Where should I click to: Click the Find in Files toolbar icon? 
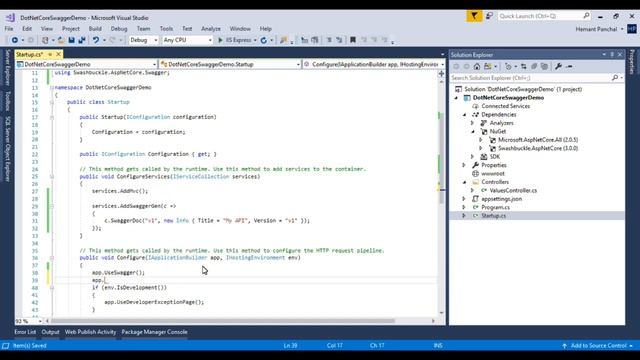(283, 40)
